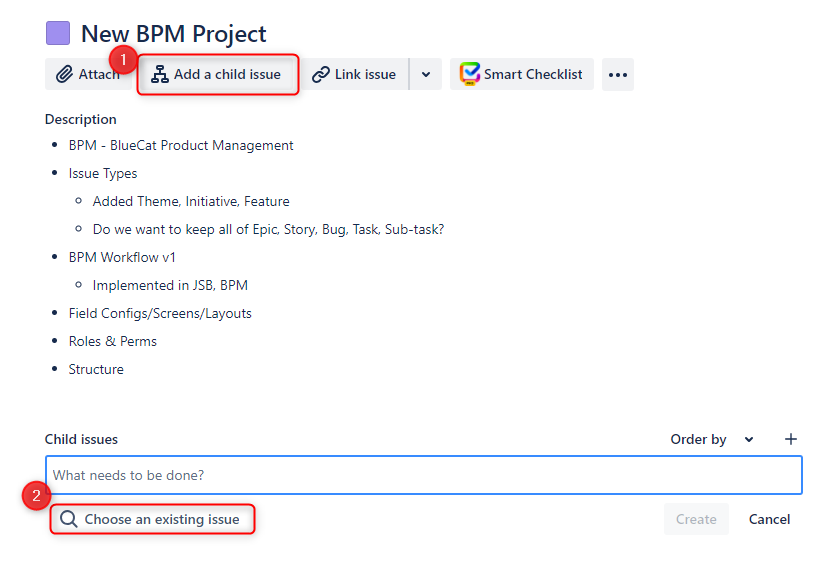The height and width of the screenshot is (561, 820).
Task: Click the 'Issue Types' bullet
Action: pos(103,174)
